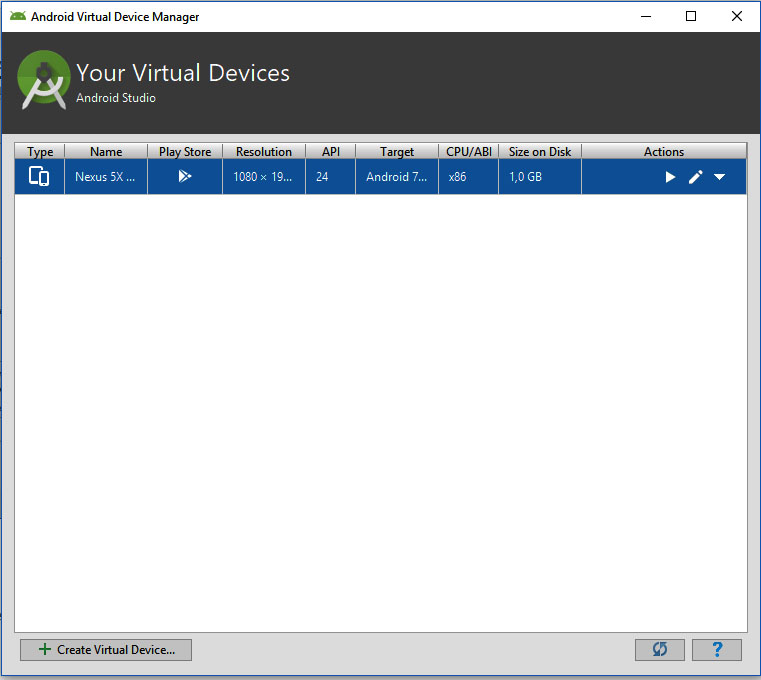Sort by CPU/ABI column header
This screenshot has width=761, height=680.
[468, 152]
